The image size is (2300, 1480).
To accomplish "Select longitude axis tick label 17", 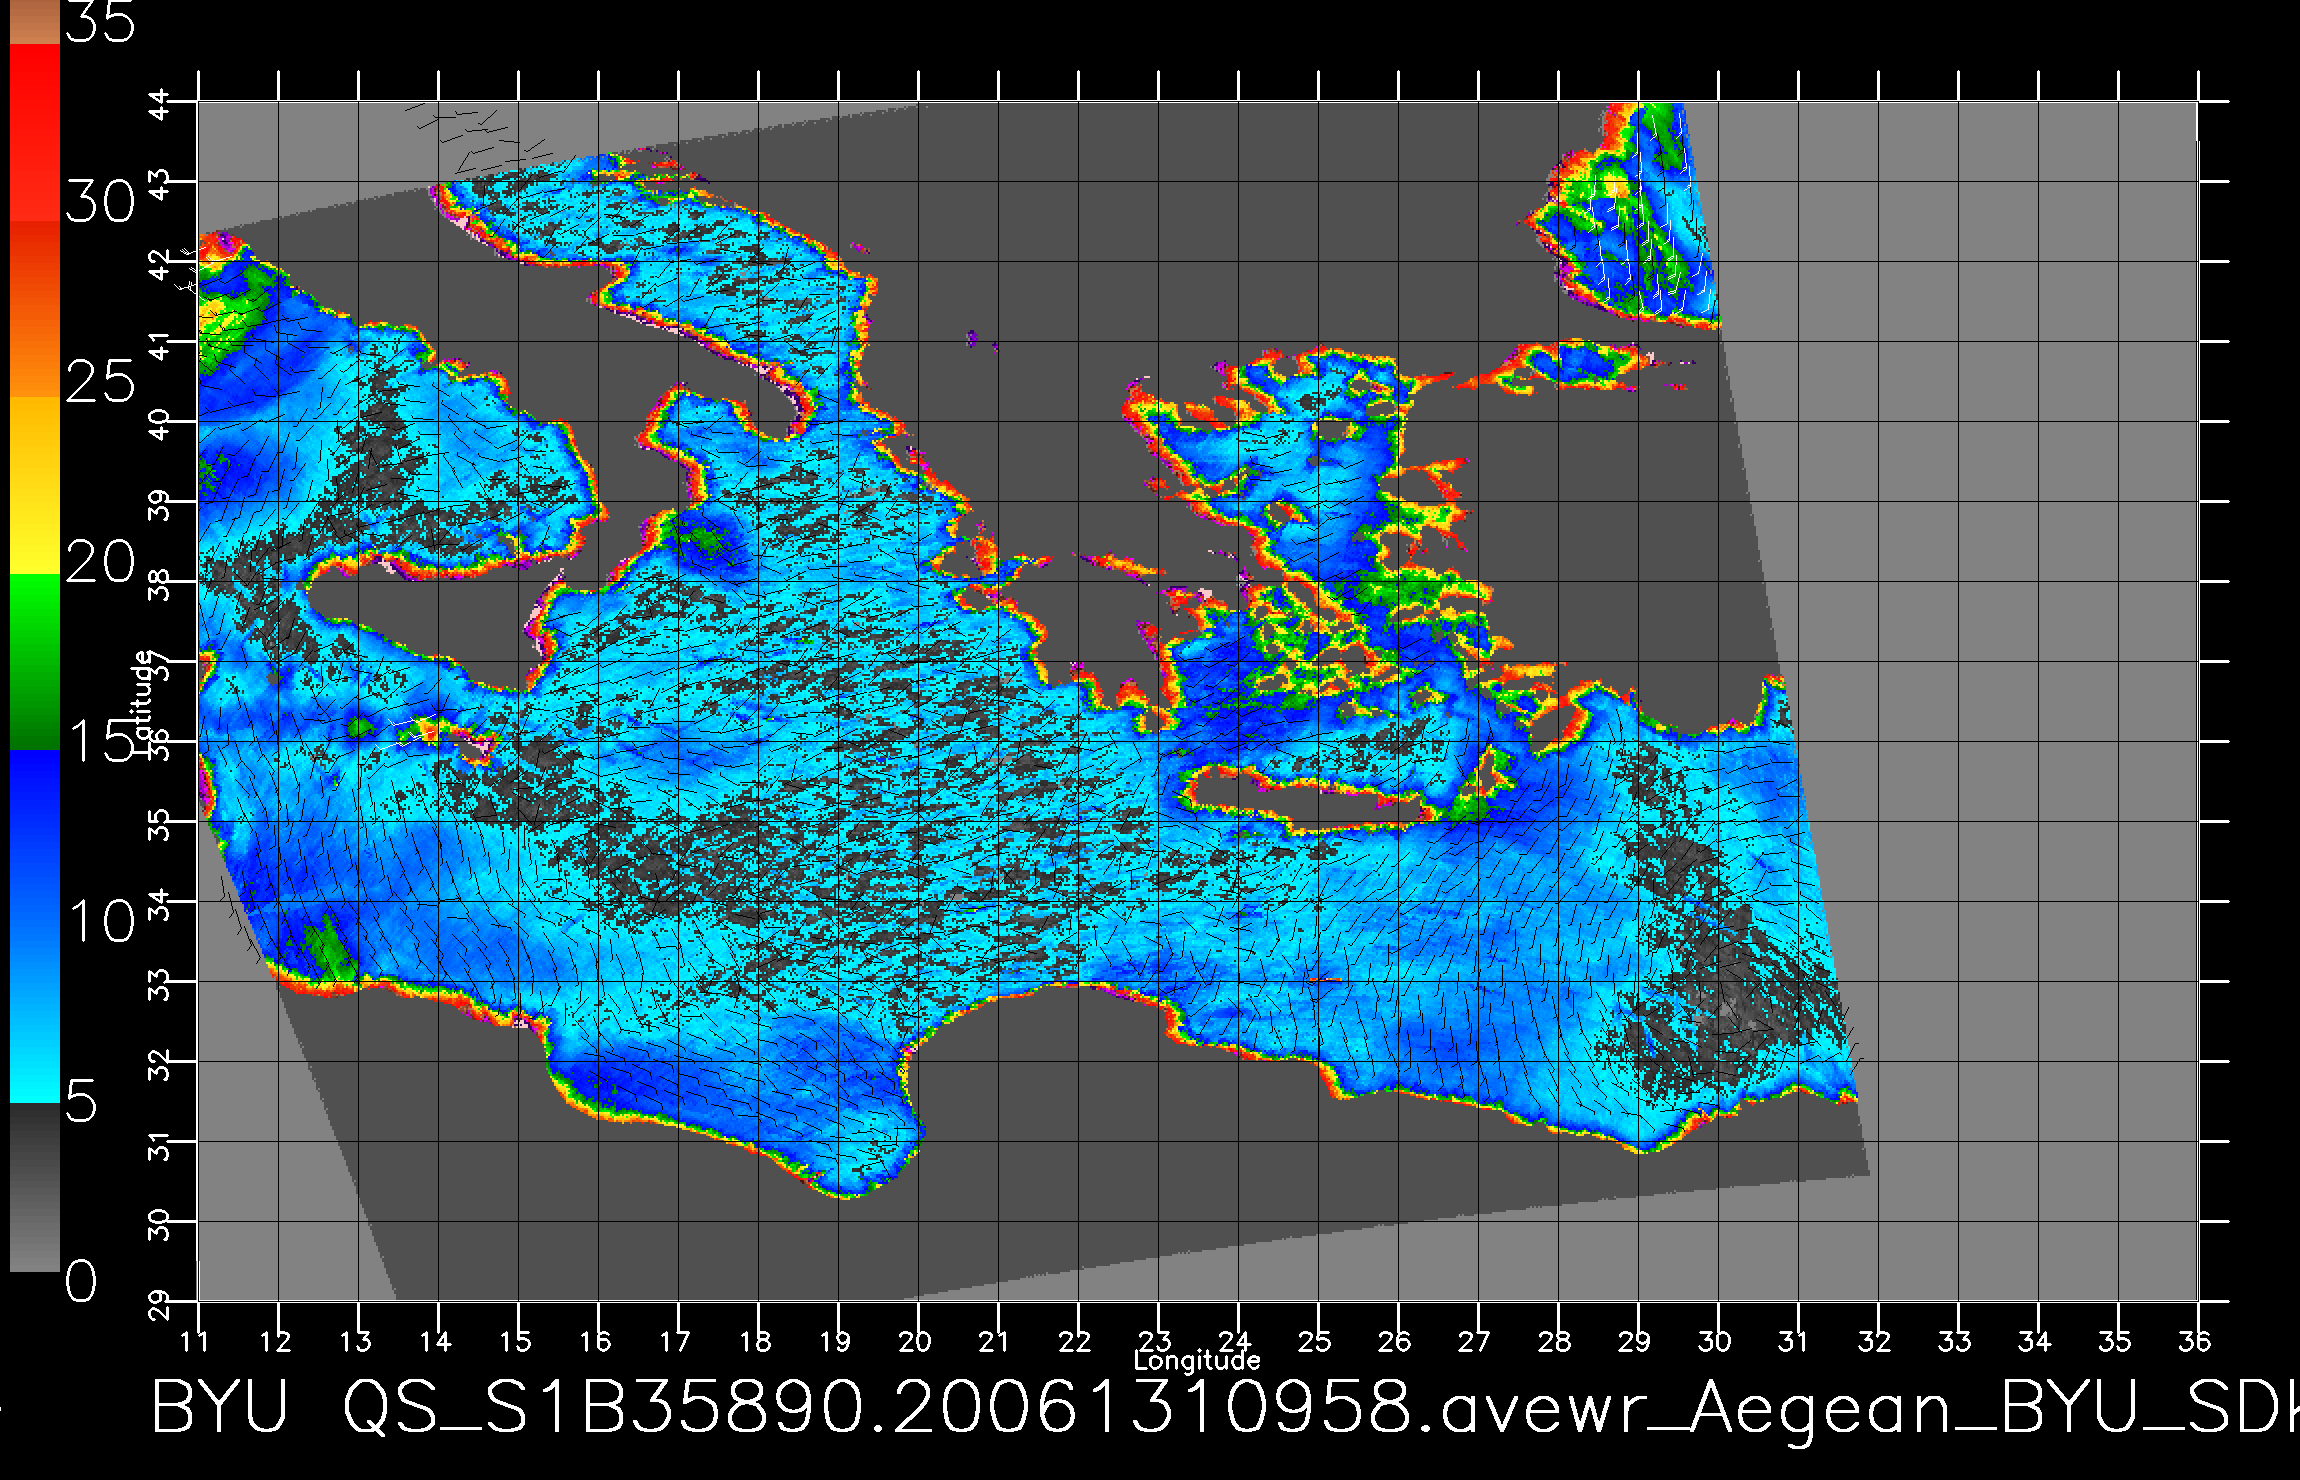I will click(676, 1341).
